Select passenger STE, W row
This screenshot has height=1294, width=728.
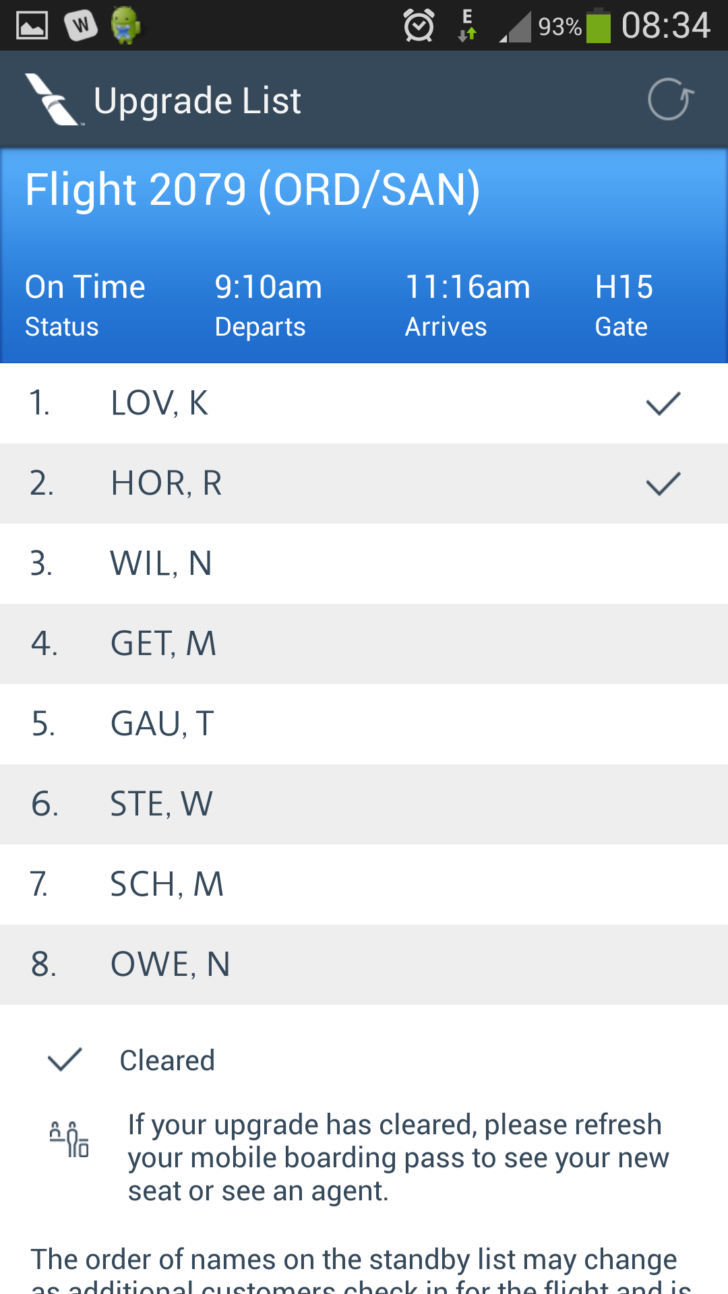[x=364, y=804]
